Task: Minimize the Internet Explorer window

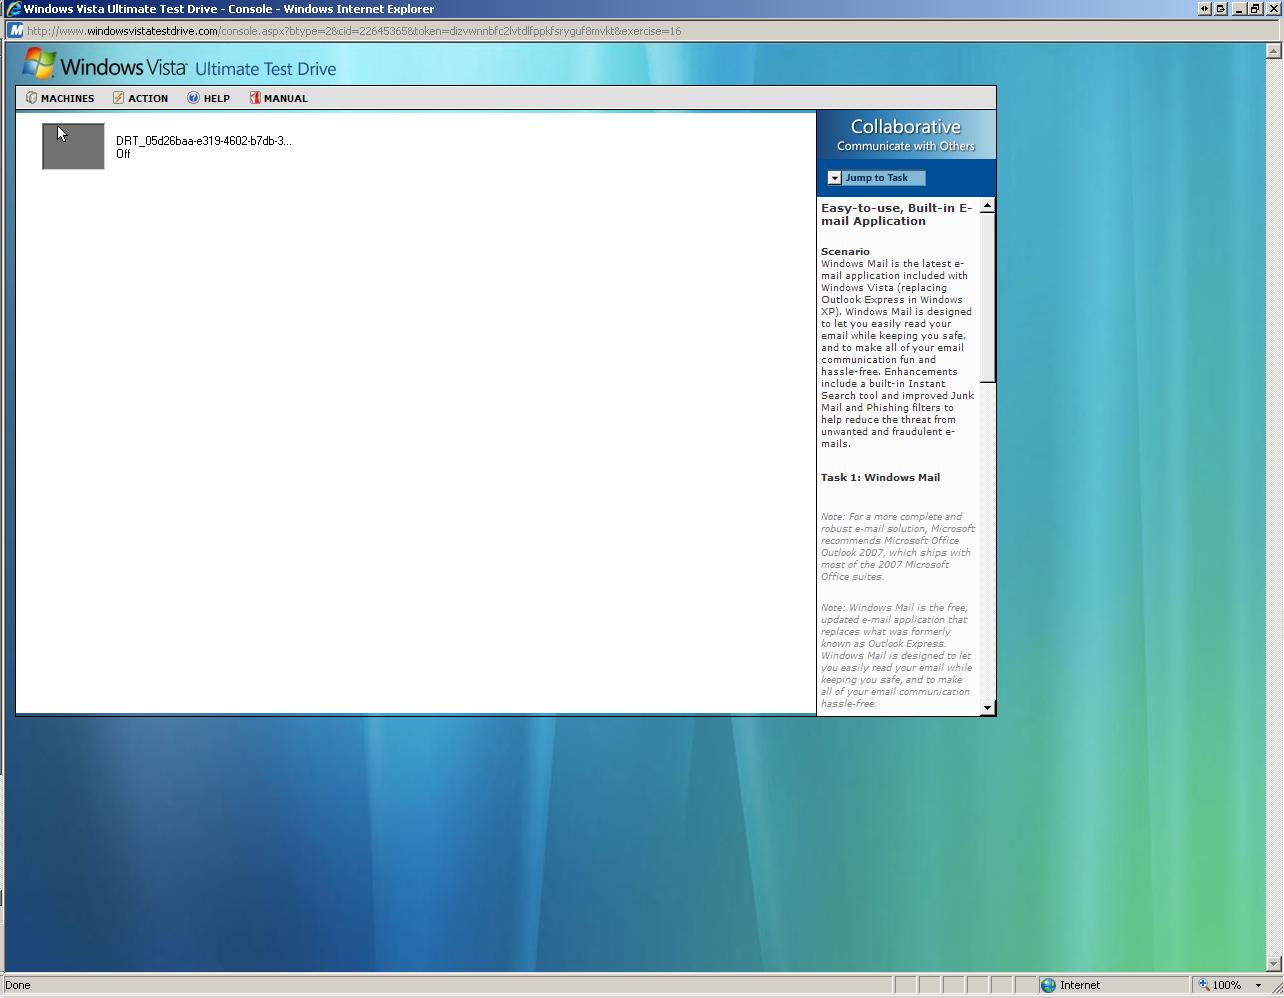Action: [1239, 8]
